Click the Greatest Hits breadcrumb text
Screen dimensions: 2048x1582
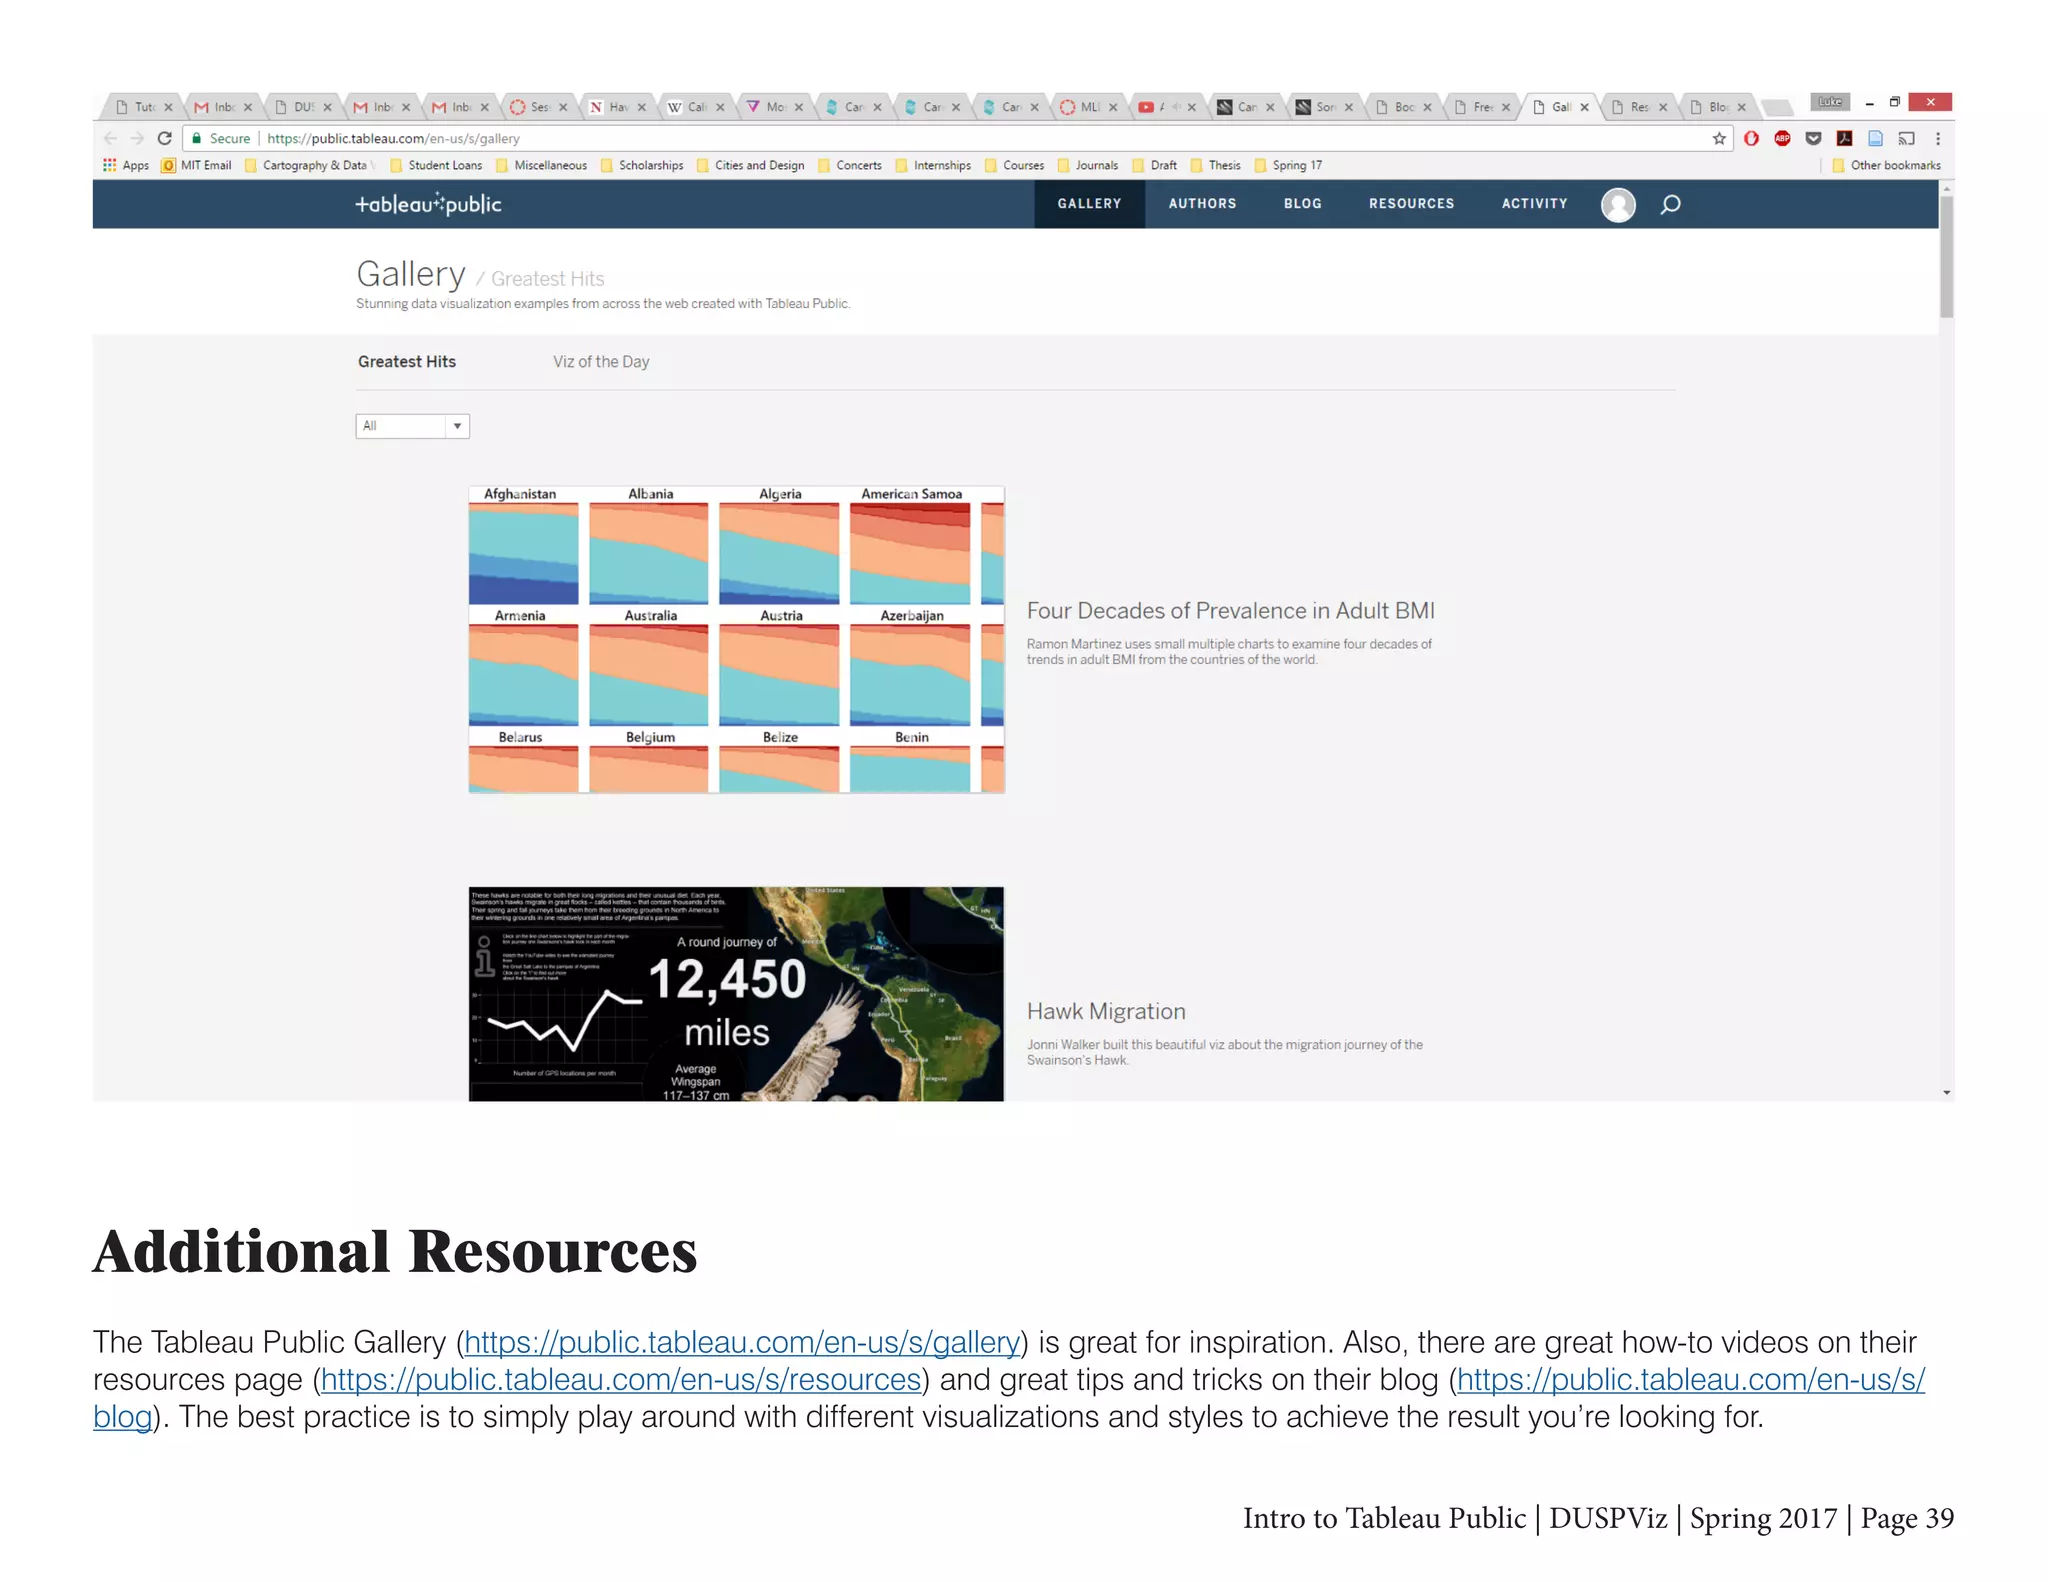pyautogui.click(x=547, y=279)
